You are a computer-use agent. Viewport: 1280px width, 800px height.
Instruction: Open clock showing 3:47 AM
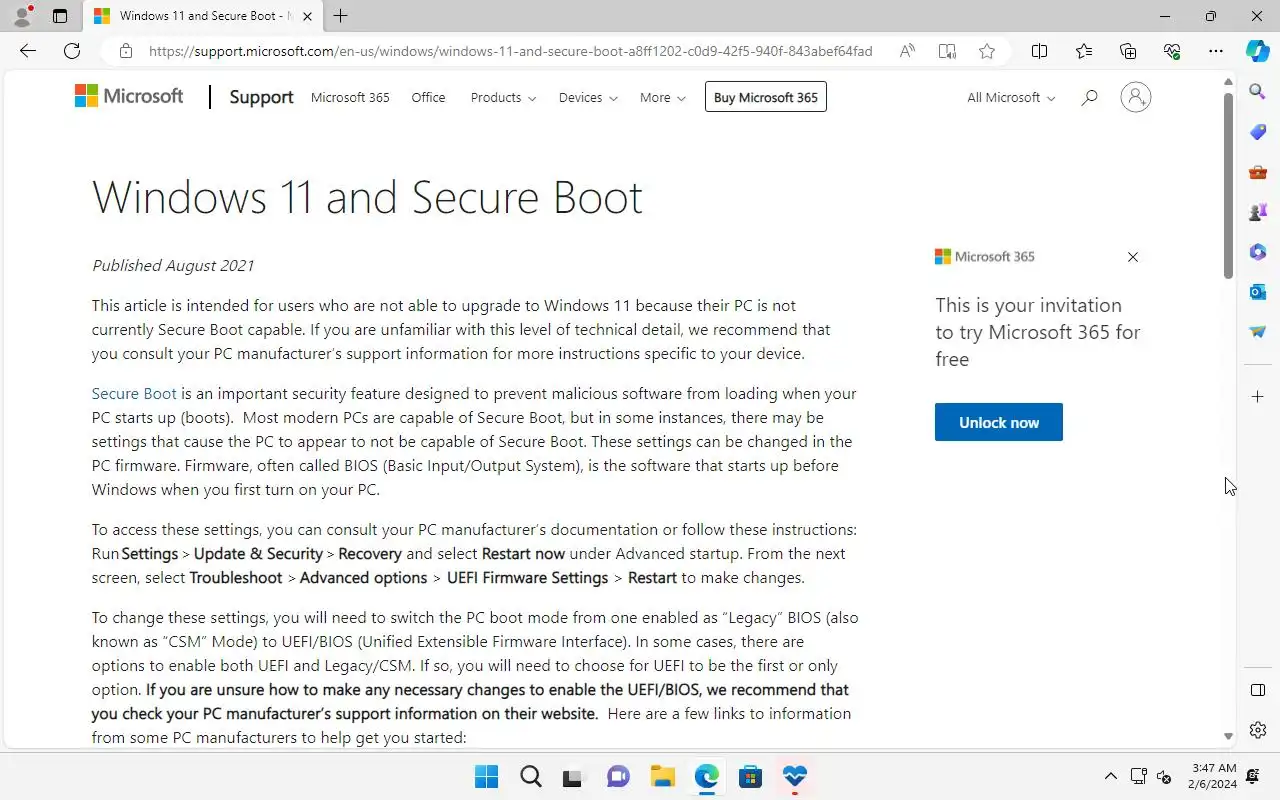coord(1214,776)
